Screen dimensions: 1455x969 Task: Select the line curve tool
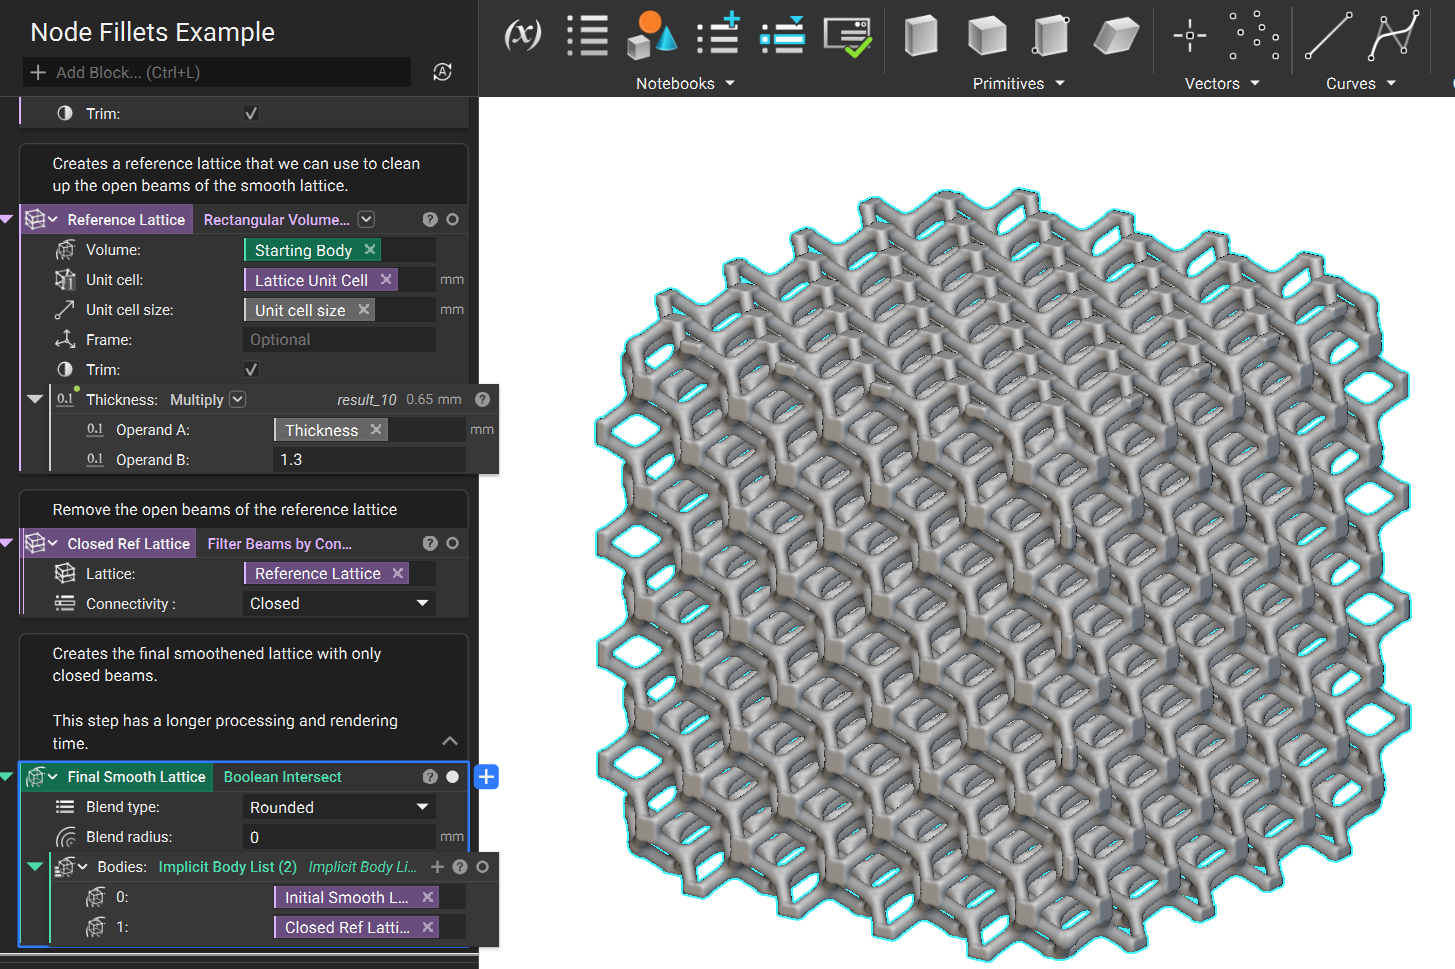tap(1328, 36)
